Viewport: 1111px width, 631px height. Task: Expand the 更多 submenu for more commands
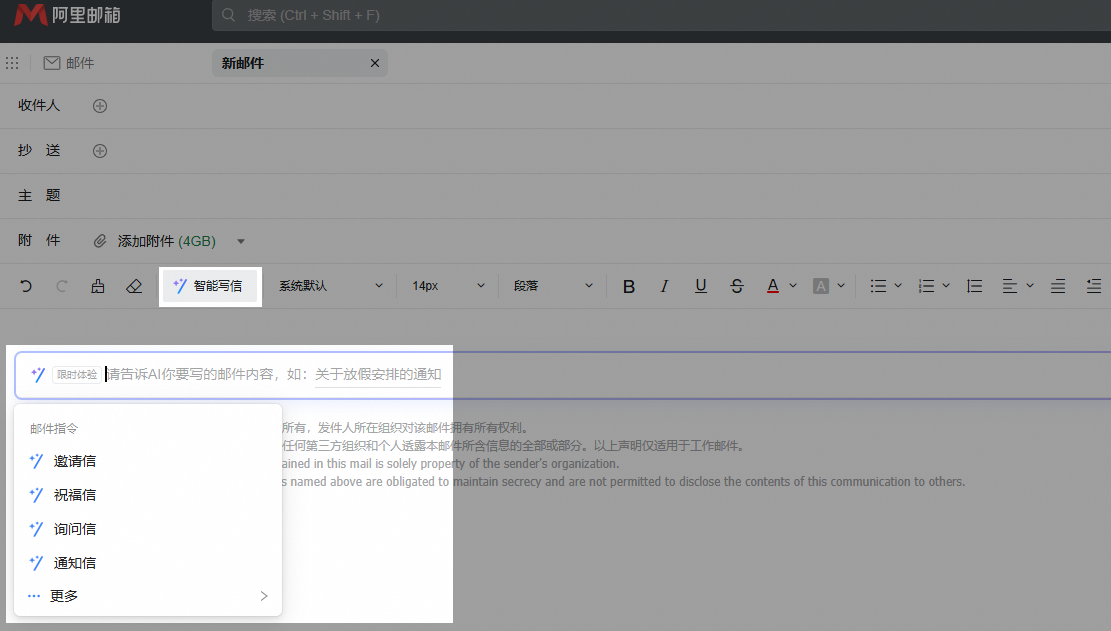click(x=148, y=596)
